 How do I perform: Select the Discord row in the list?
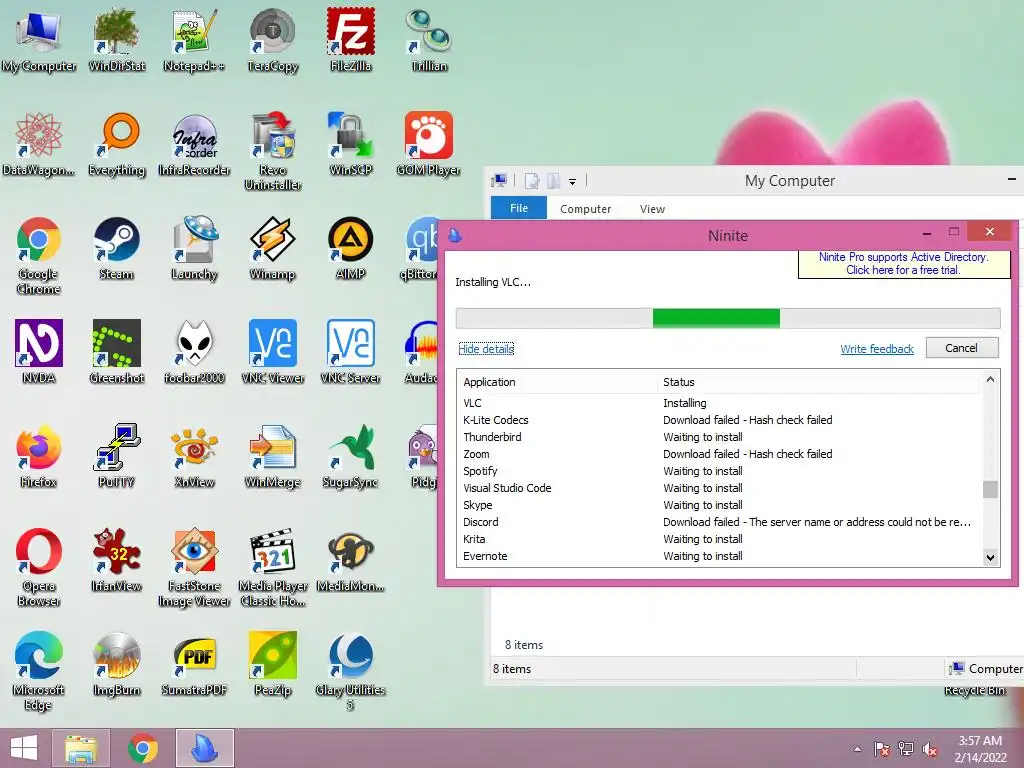click(x=720, y=522)
